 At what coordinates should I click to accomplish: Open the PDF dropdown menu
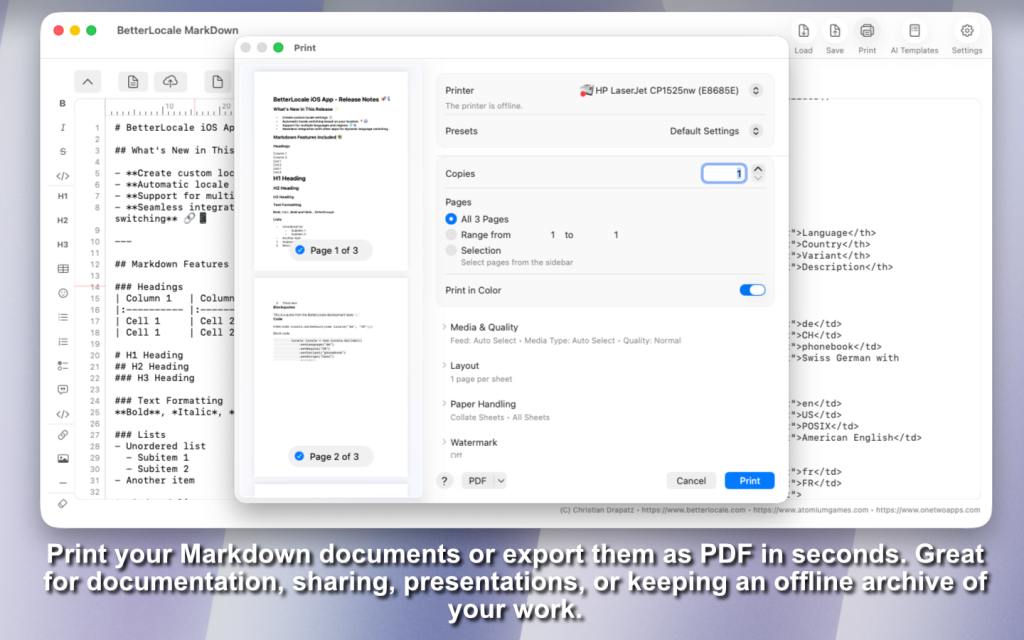click(485, 481)
